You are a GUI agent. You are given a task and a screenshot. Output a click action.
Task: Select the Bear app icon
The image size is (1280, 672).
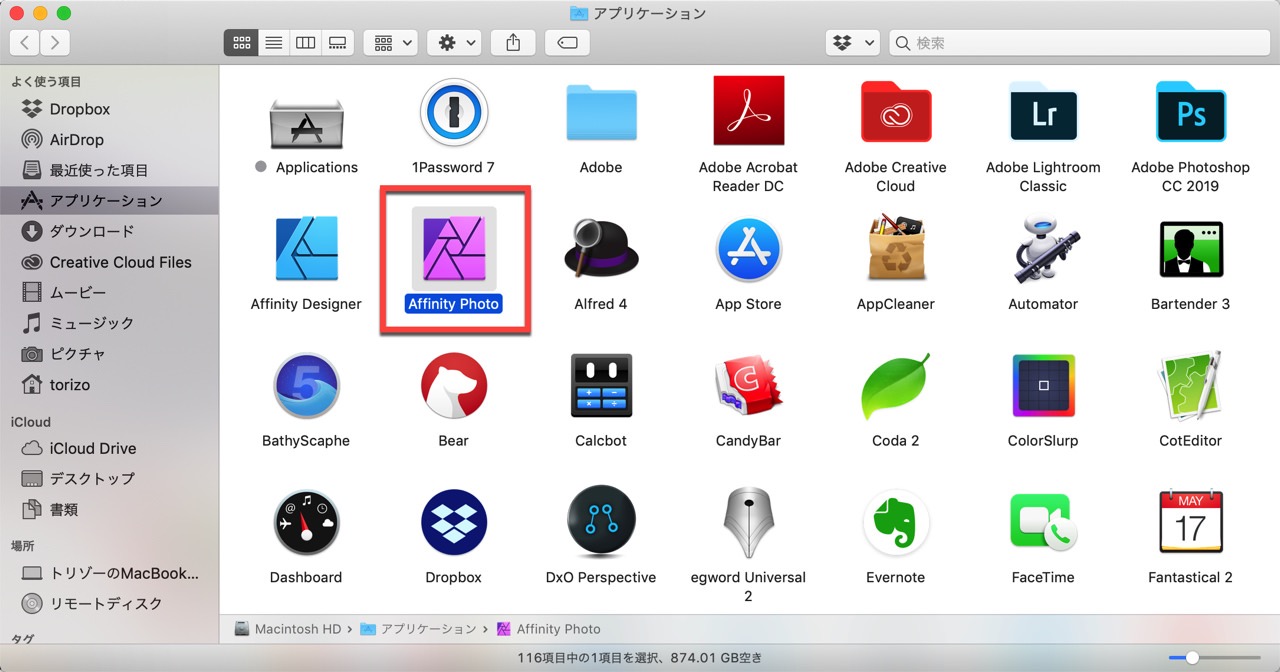453,385
